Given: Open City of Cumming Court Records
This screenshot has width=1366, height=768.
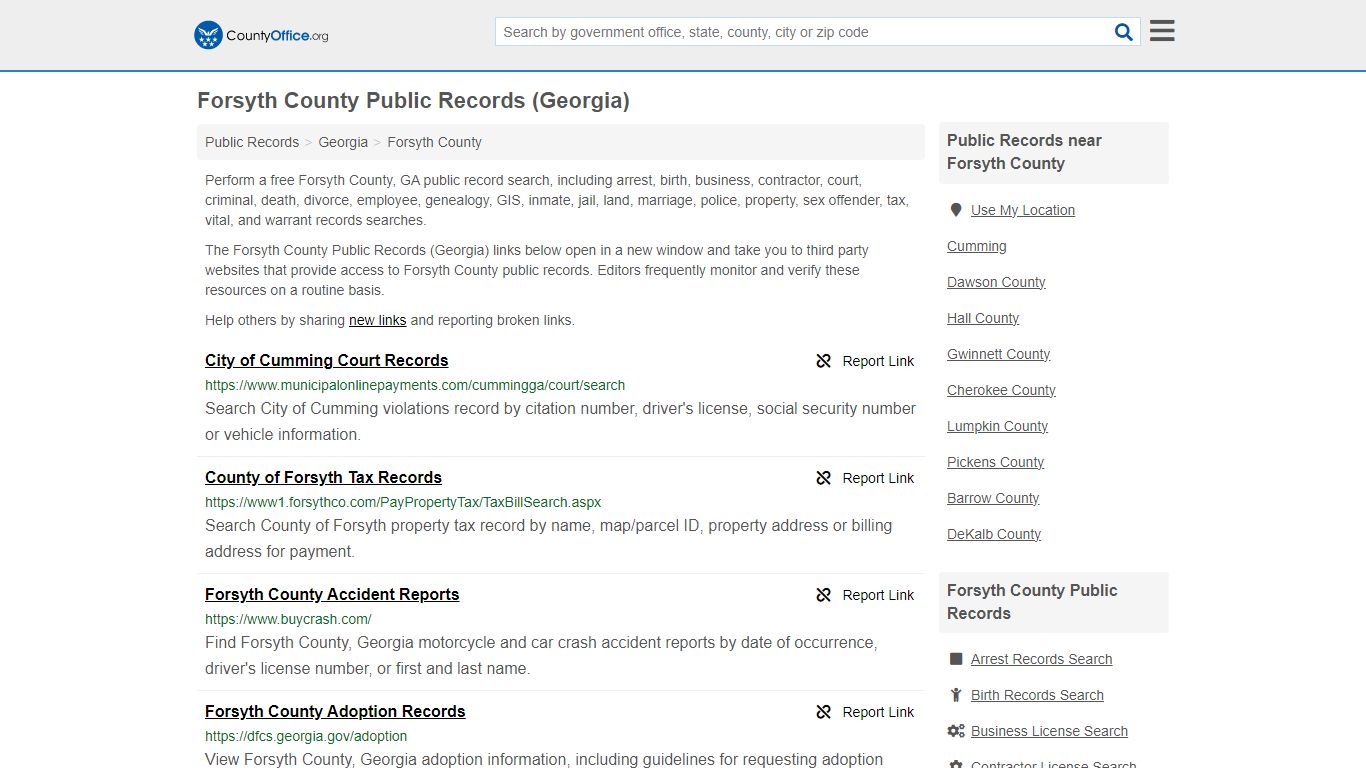Looking at the screenshot, I should tap(327, 360).
